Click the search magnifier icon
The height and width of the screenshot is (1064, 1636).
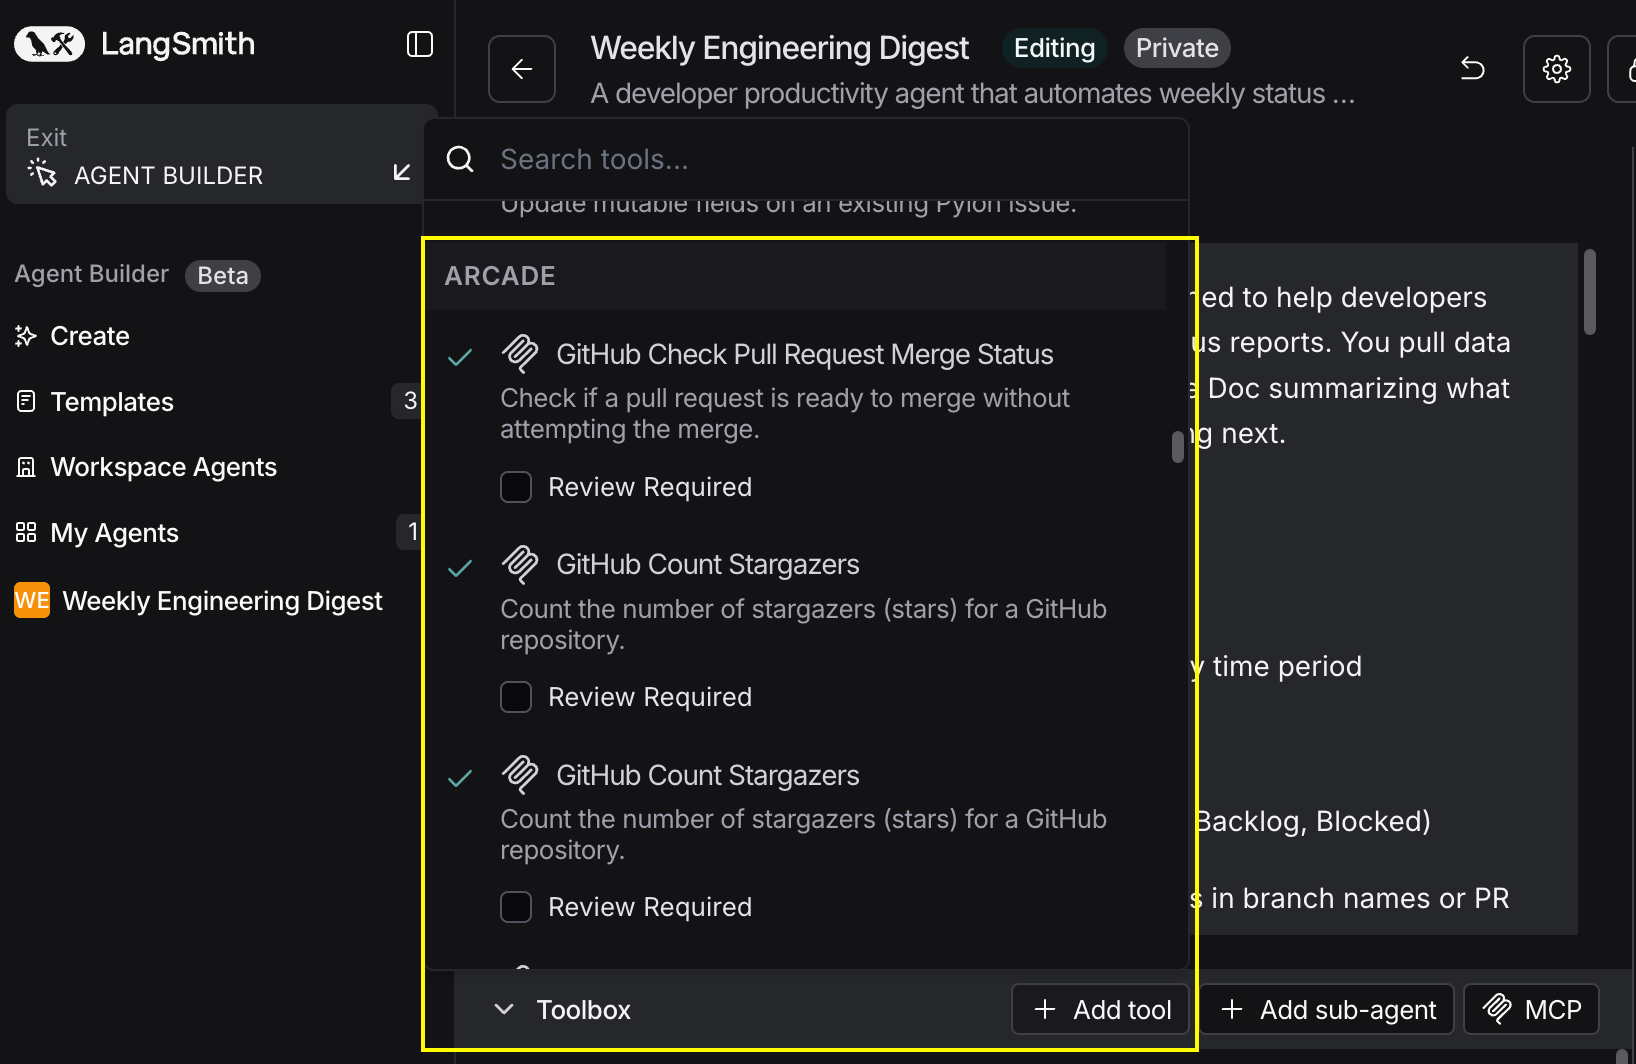tap(460, 159)
